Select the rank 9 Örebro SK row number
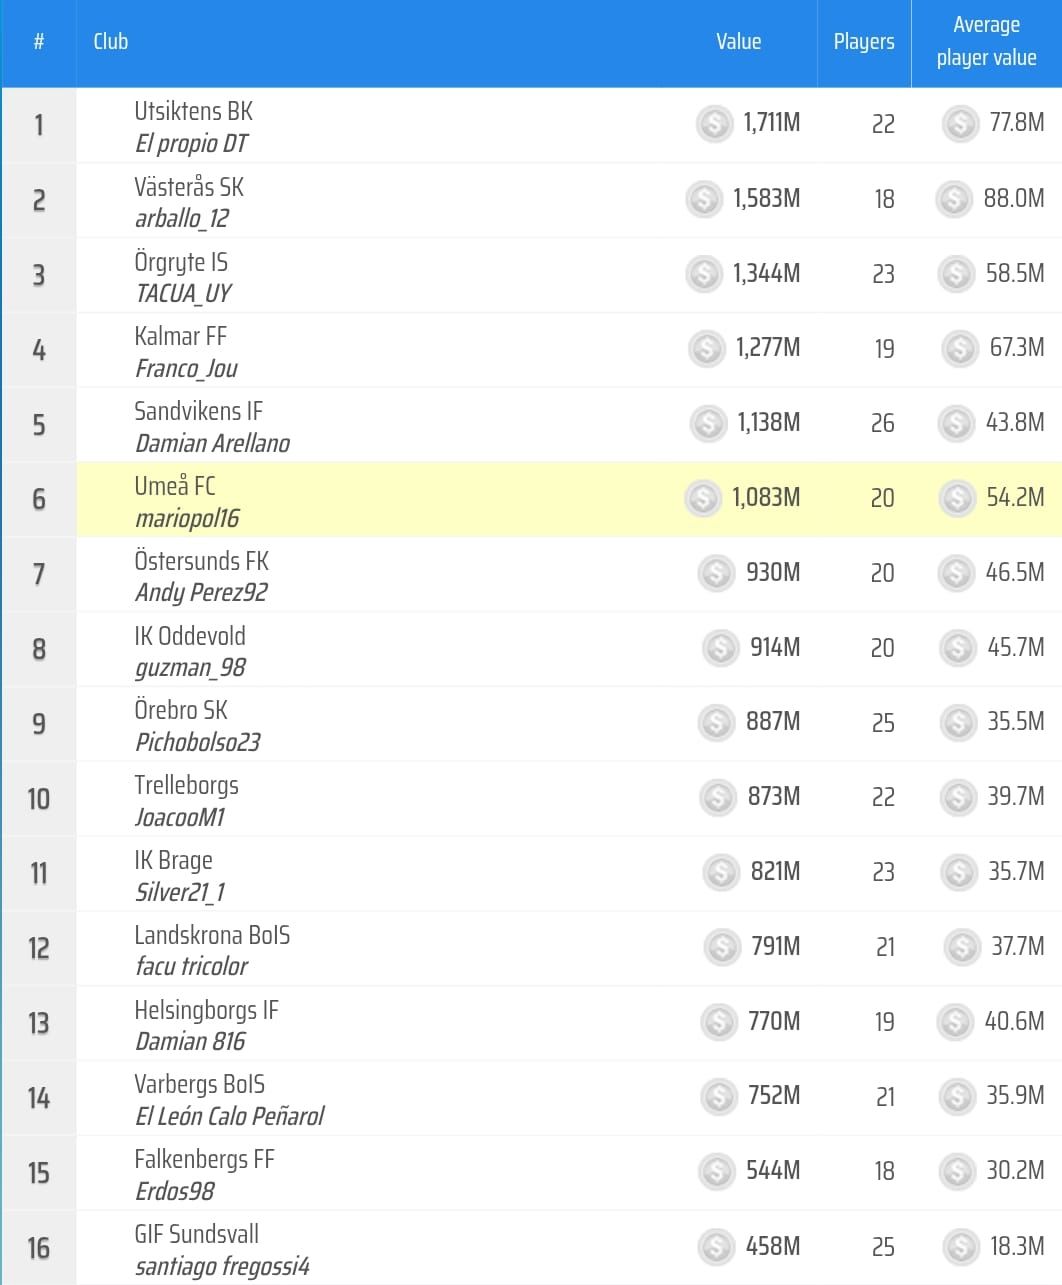The image size is (1062, 1285). pos(39,723)
